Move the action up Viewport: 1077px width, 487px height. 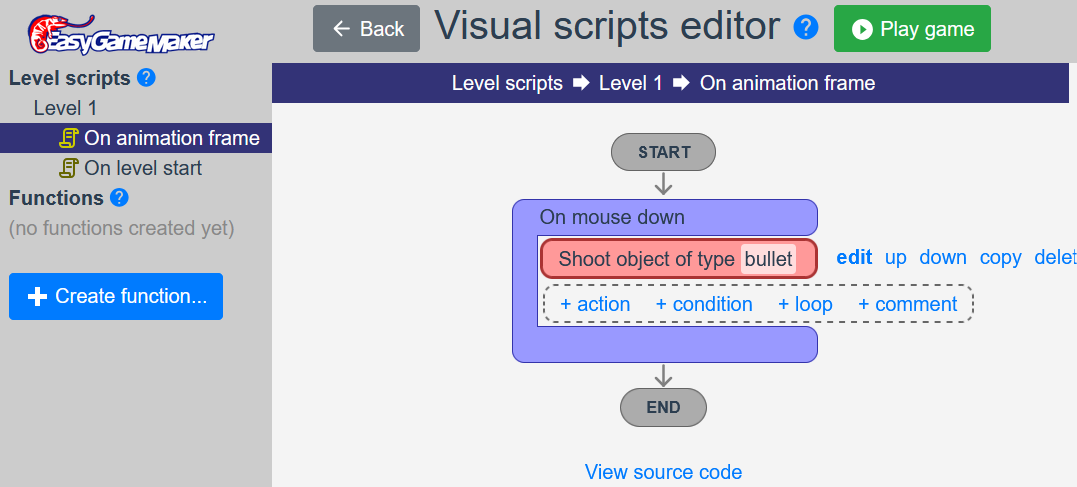896,258
